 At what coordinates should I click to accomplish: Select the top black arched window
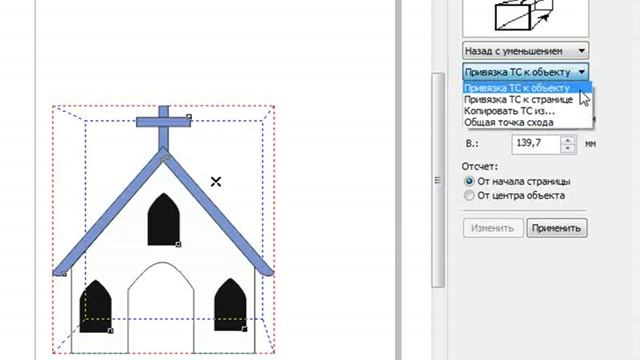164,220
